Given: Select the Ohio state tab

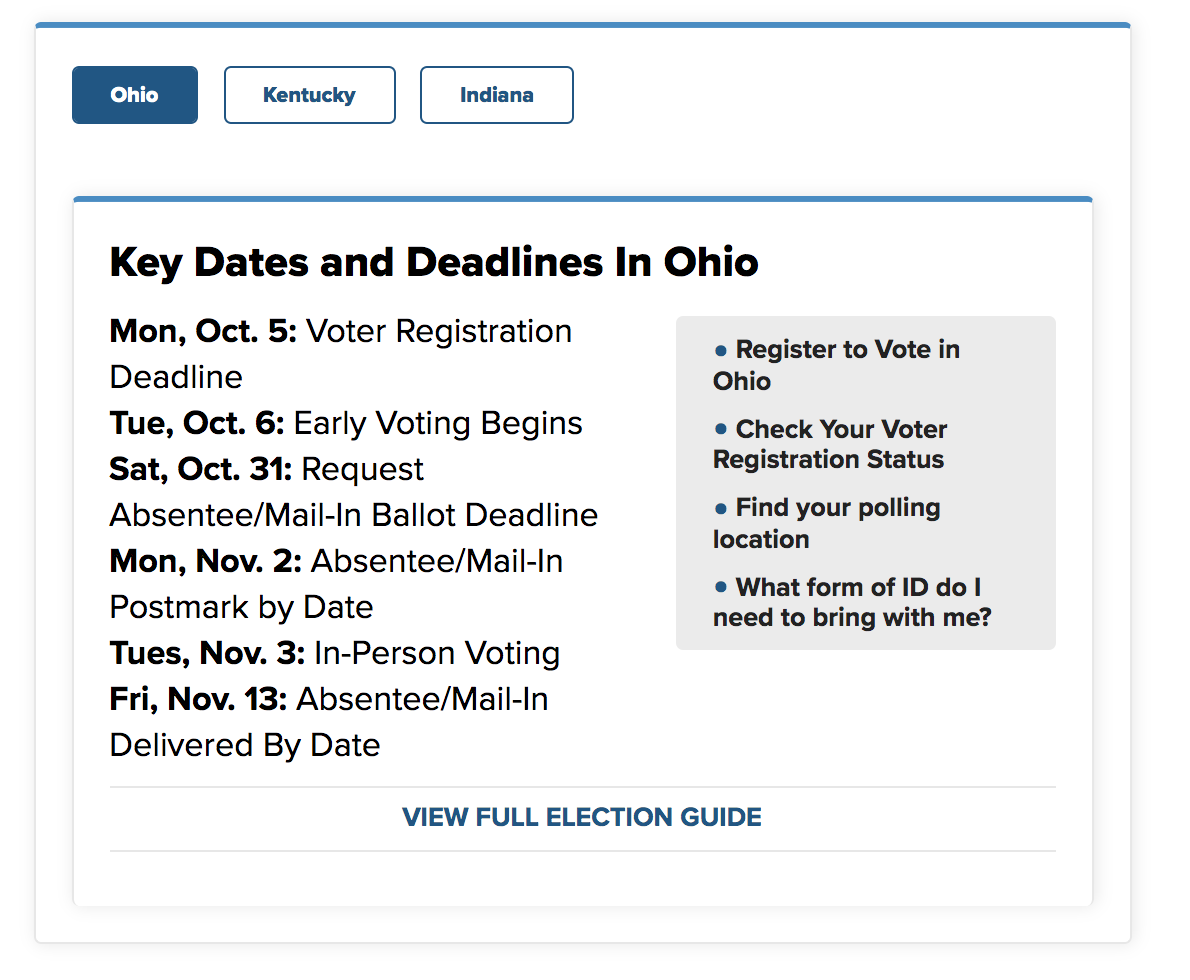Looking at the screenshot, I should 135,95.
